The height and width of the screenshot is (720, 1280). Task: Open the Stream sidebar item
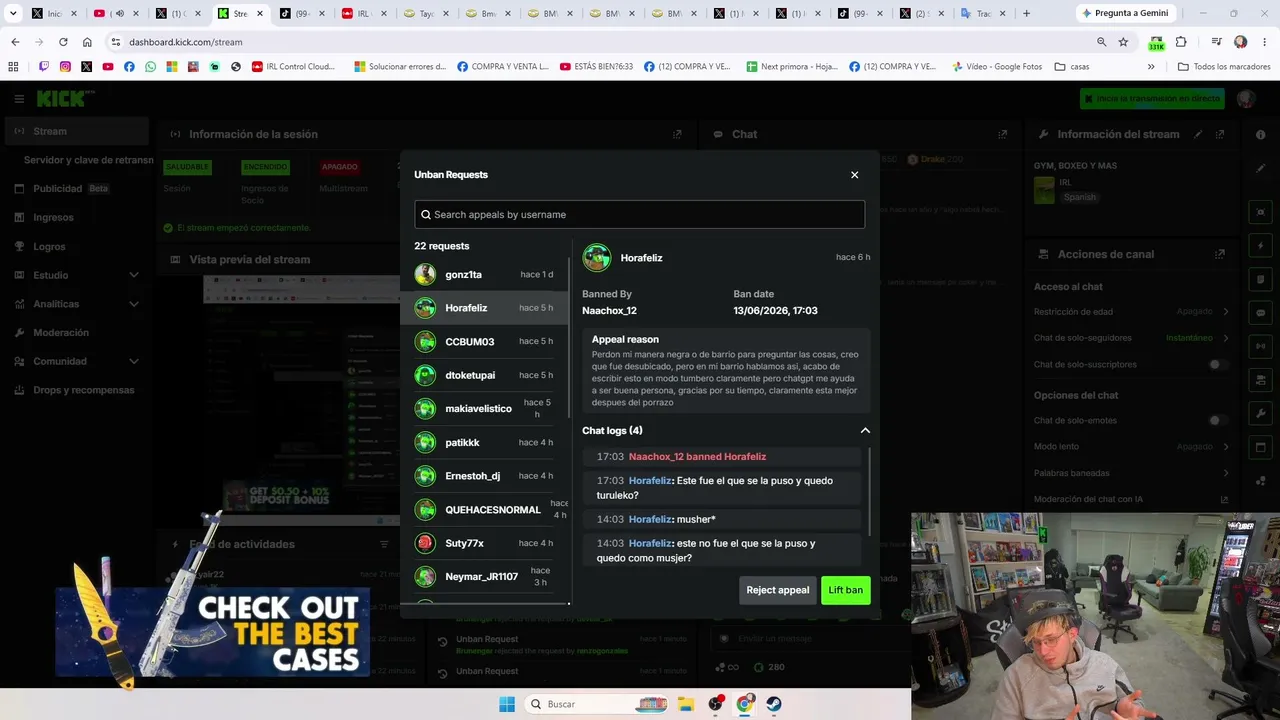[x=76, y=131]
